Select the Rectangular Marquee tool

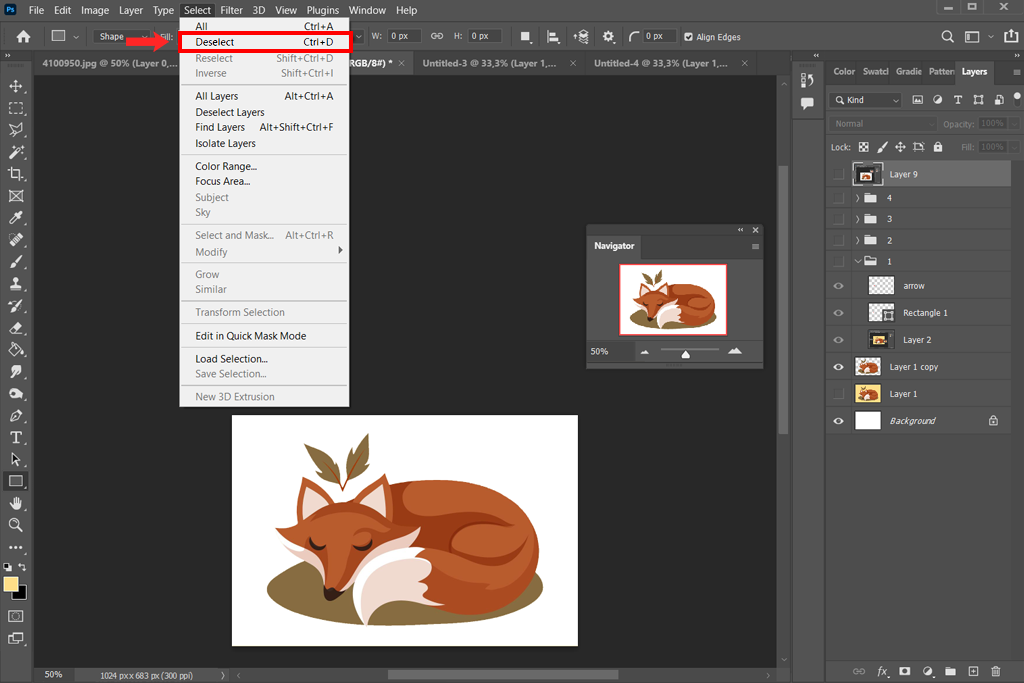pos(16,108)
